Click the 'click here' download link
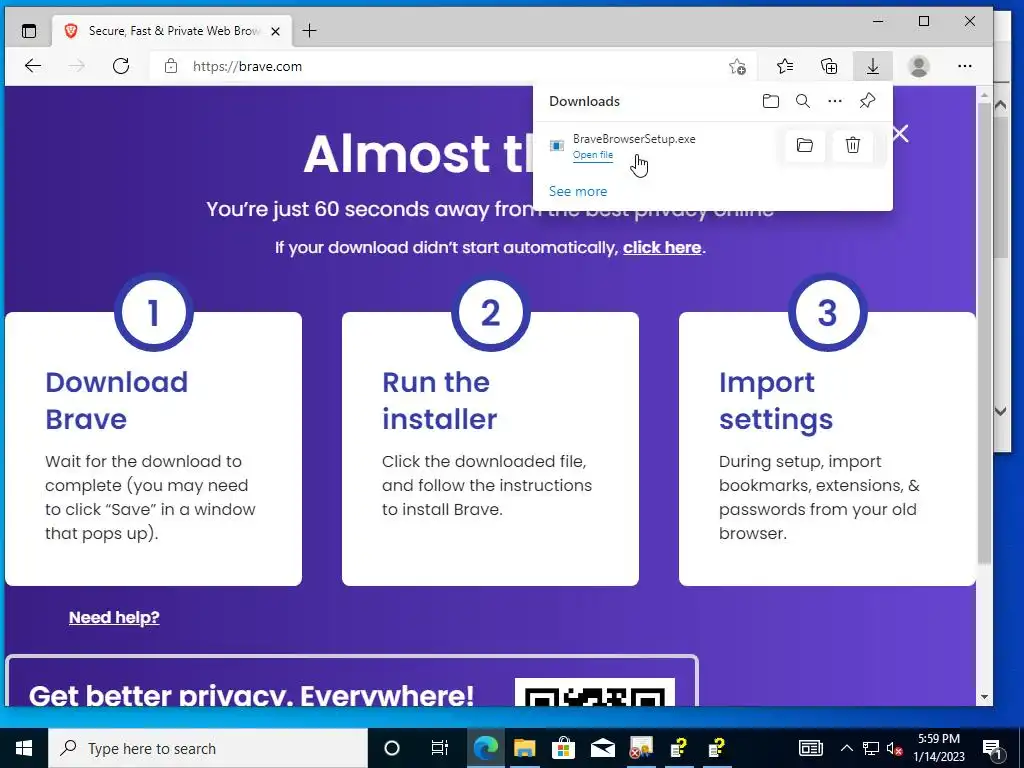The height and width of the screenshot is (768, 1024). 662,248
